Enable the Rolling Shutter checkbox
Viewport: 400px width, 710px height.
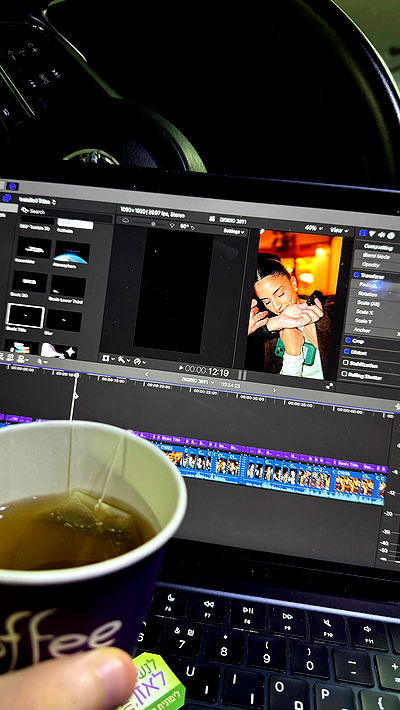(x=345, y=374)
